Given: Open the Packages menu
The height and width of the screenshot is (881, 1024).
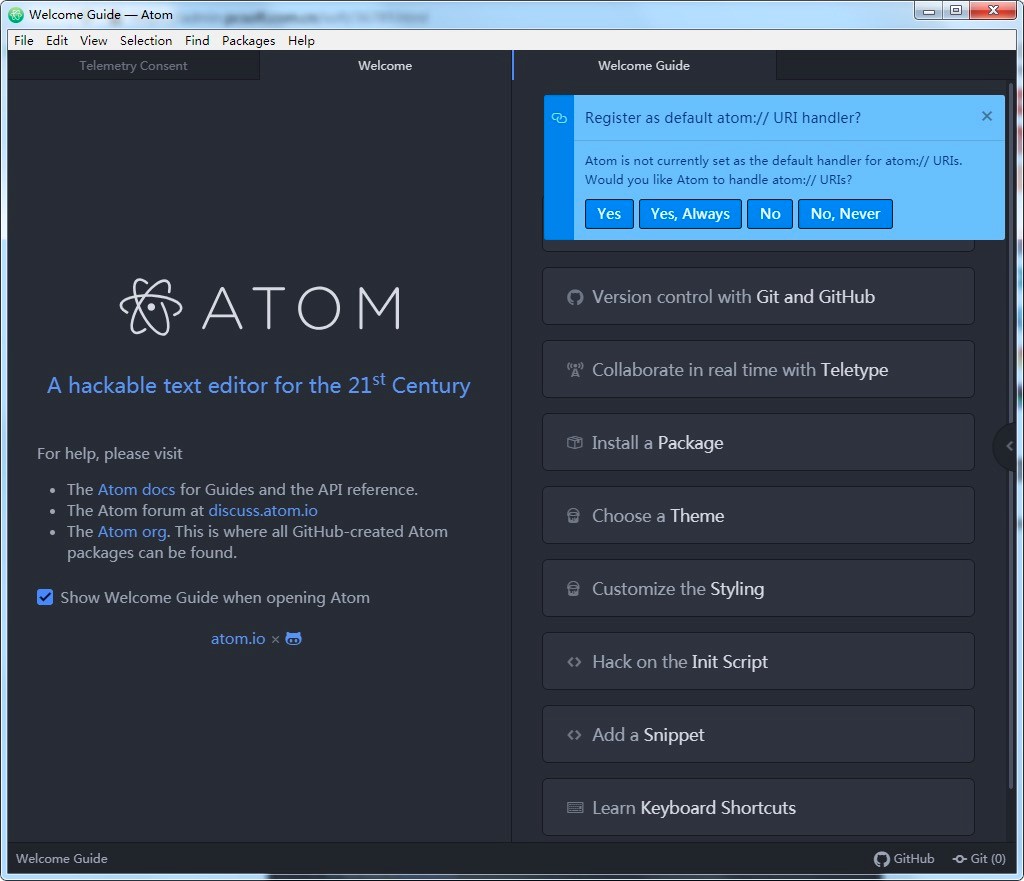Looking at the screenshot, I should pos(248,40).
